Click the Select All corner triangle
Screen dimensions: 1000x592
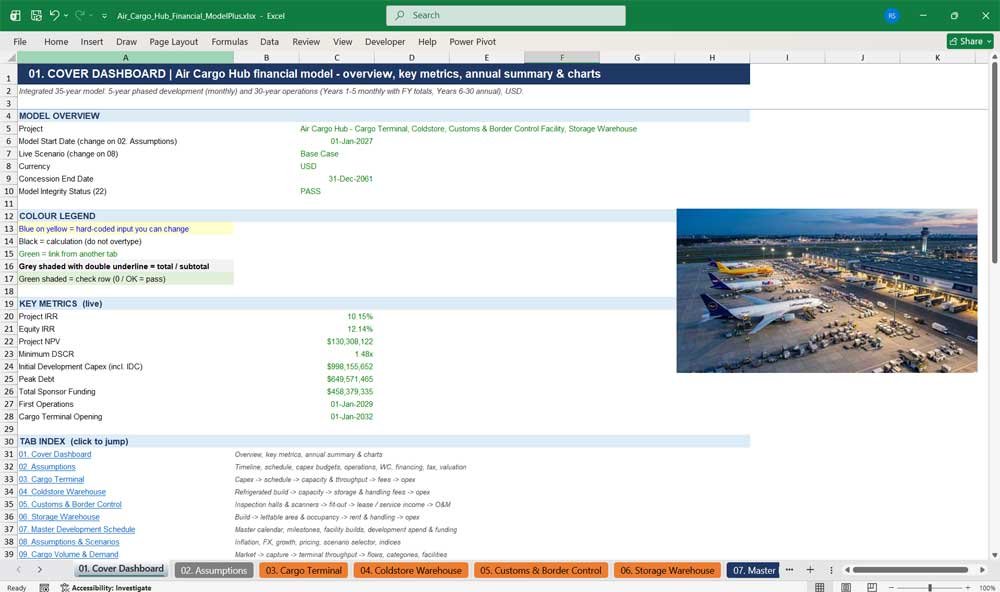click(10, 57)
